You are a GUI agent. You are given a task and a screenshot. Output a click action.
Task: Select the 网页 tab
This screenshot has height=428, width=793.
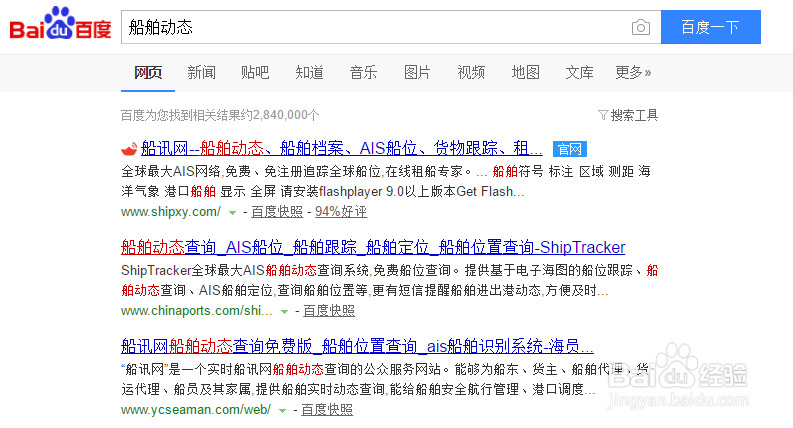(x=148, y=73)
